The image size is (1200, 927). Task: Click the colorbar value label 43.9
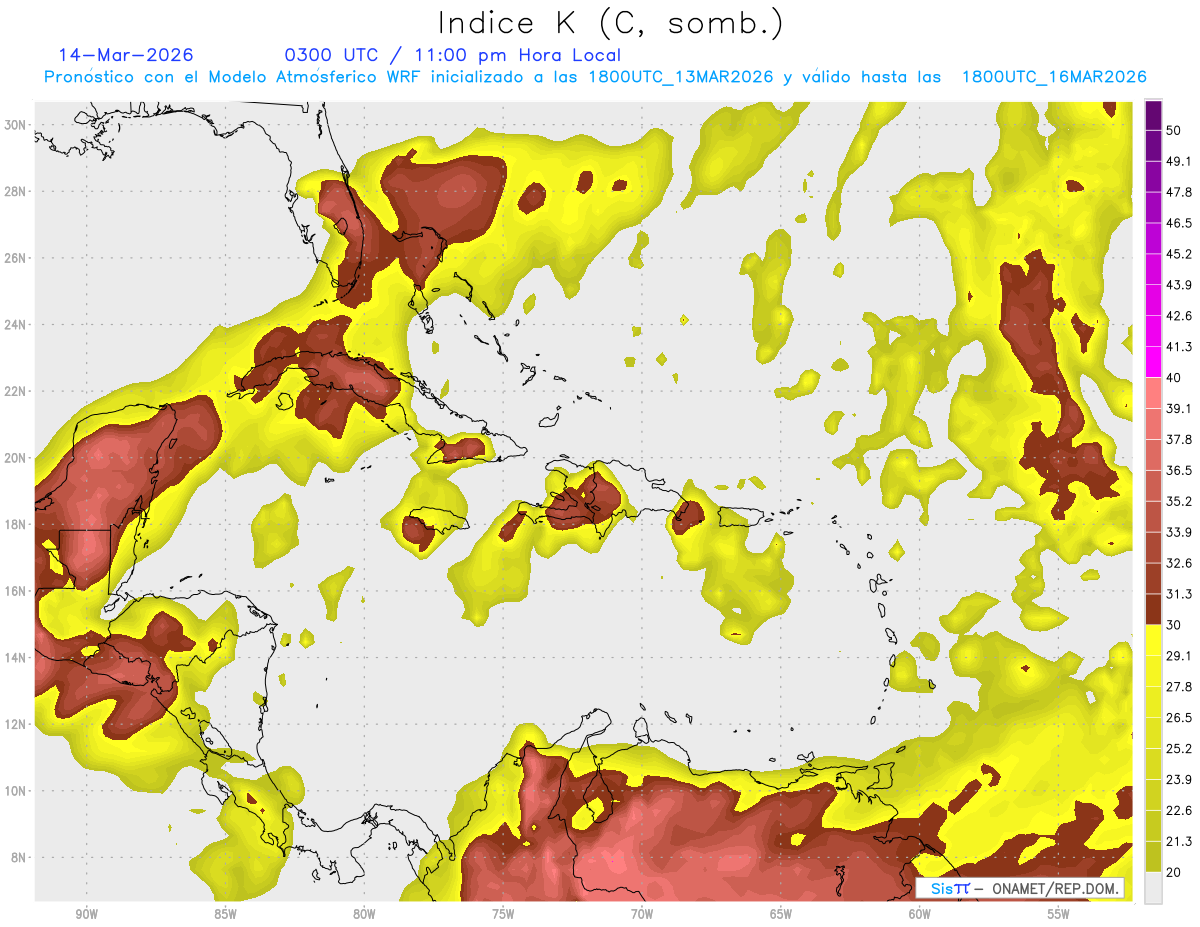click(x=1179, y=285)
